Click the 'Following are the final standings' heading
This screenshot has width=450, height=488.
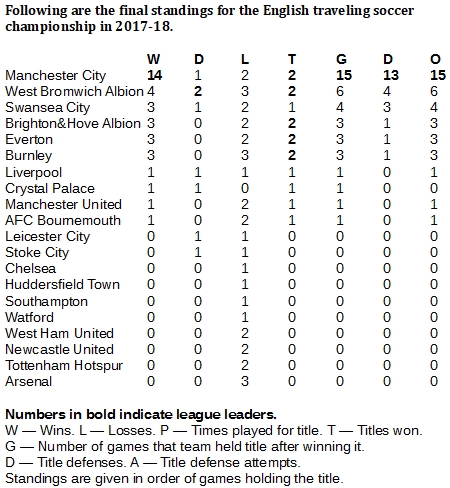point(209,18)
